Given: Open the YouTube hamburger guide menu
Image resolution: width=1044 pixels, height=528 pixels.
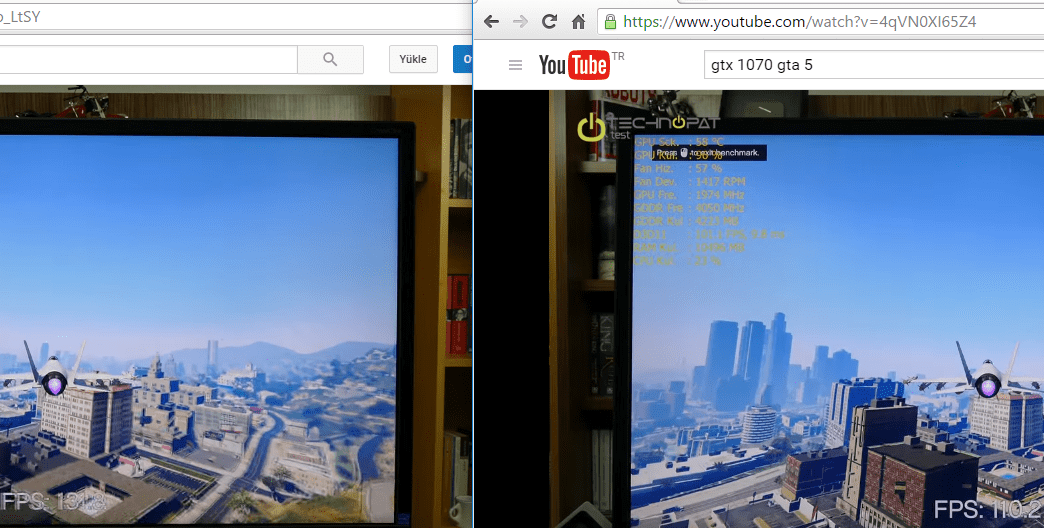Looking at the screenshot, I should [x=515, y=65].
